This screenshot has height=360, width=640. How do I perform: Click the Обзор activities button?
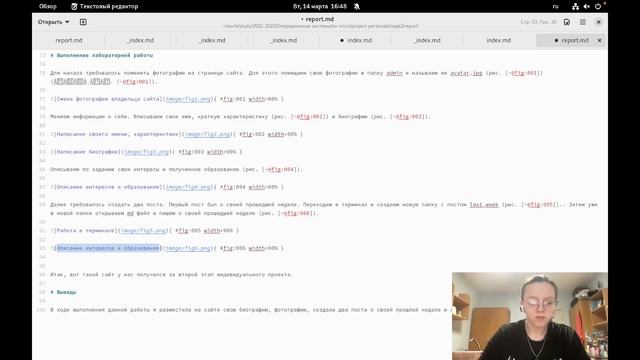[x=48, y=7]
